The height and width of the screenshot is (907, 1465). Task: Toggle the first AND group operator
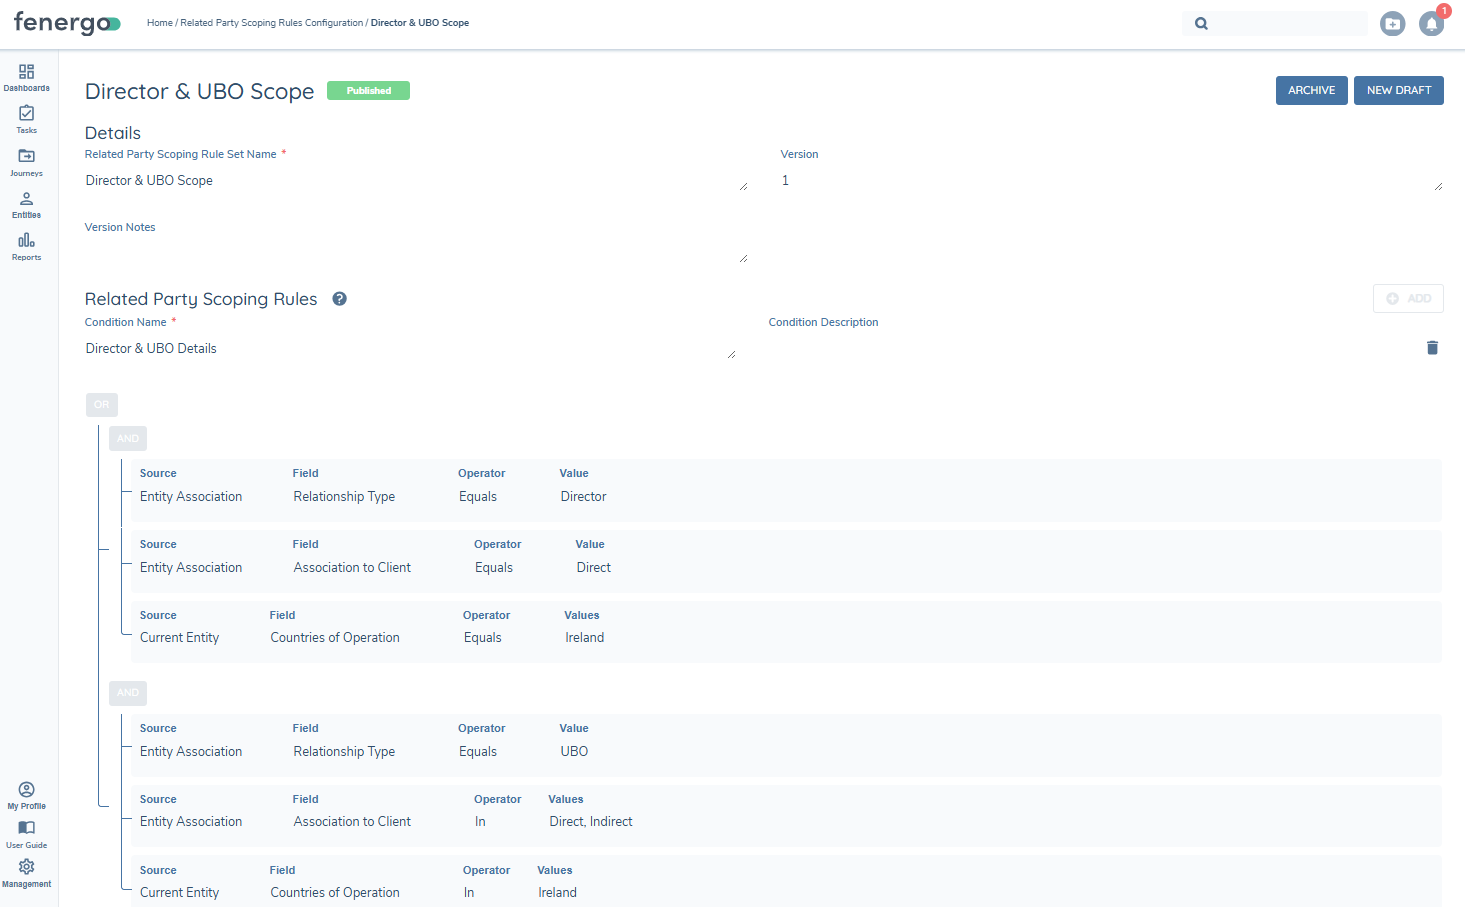(x=128, y=439)
